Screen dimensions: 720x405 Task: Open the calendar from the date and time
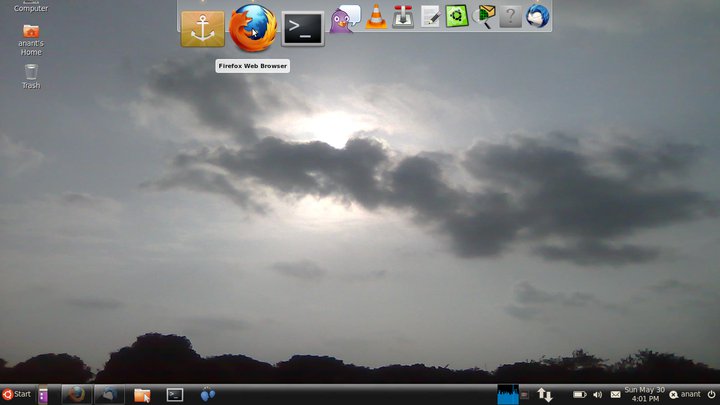(643, 394)
